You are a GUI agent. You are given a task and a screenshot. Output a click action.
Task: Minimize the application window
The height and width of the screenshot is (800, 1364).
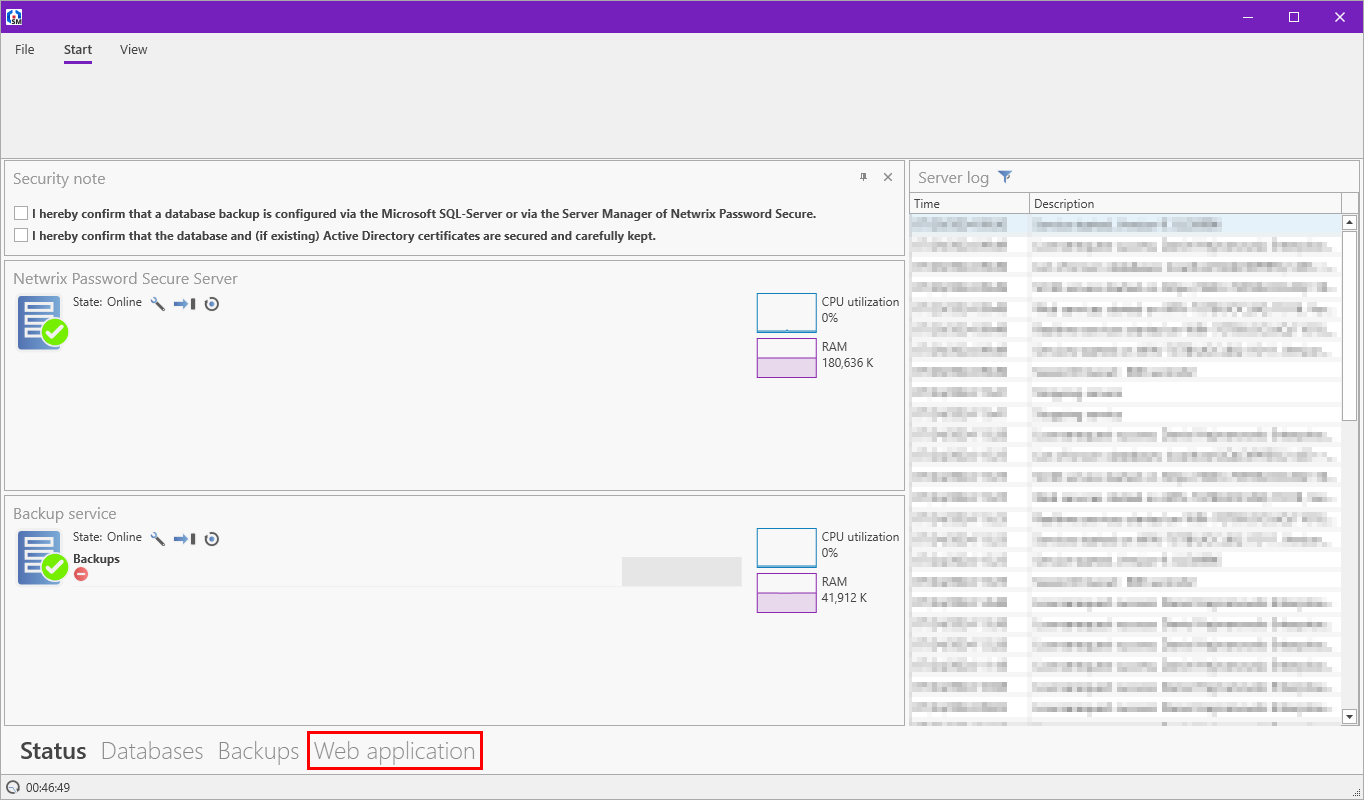[1248, 17]
